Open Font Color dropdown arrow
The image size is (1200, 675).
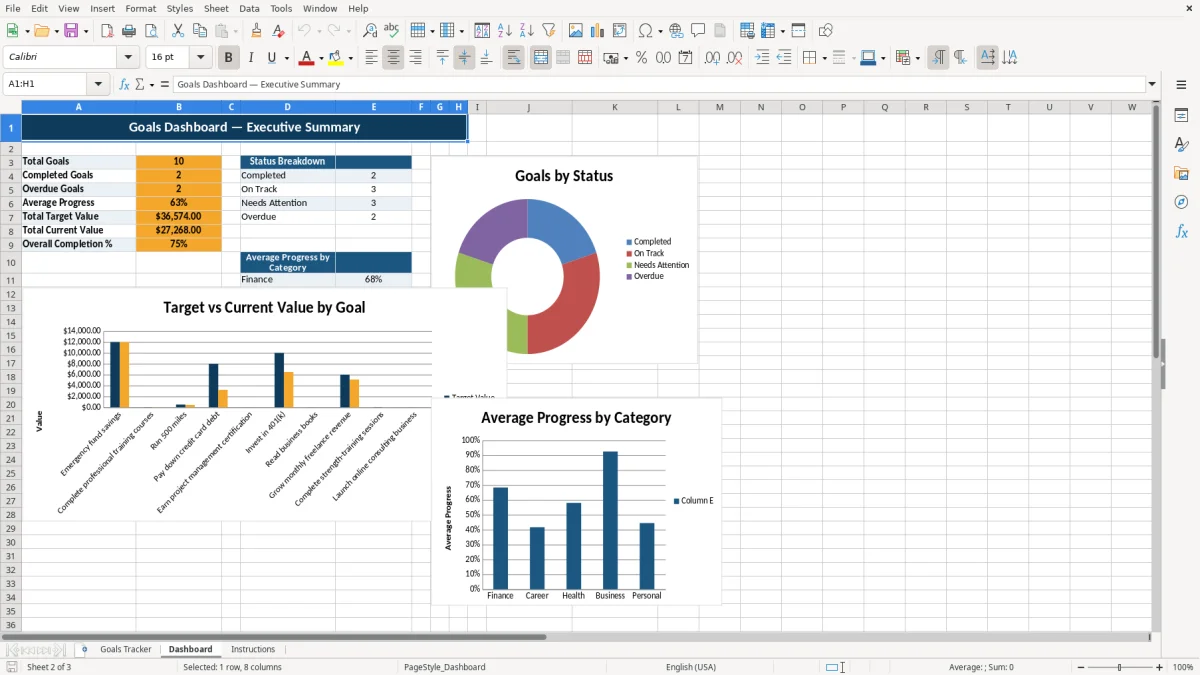[320, 58]
